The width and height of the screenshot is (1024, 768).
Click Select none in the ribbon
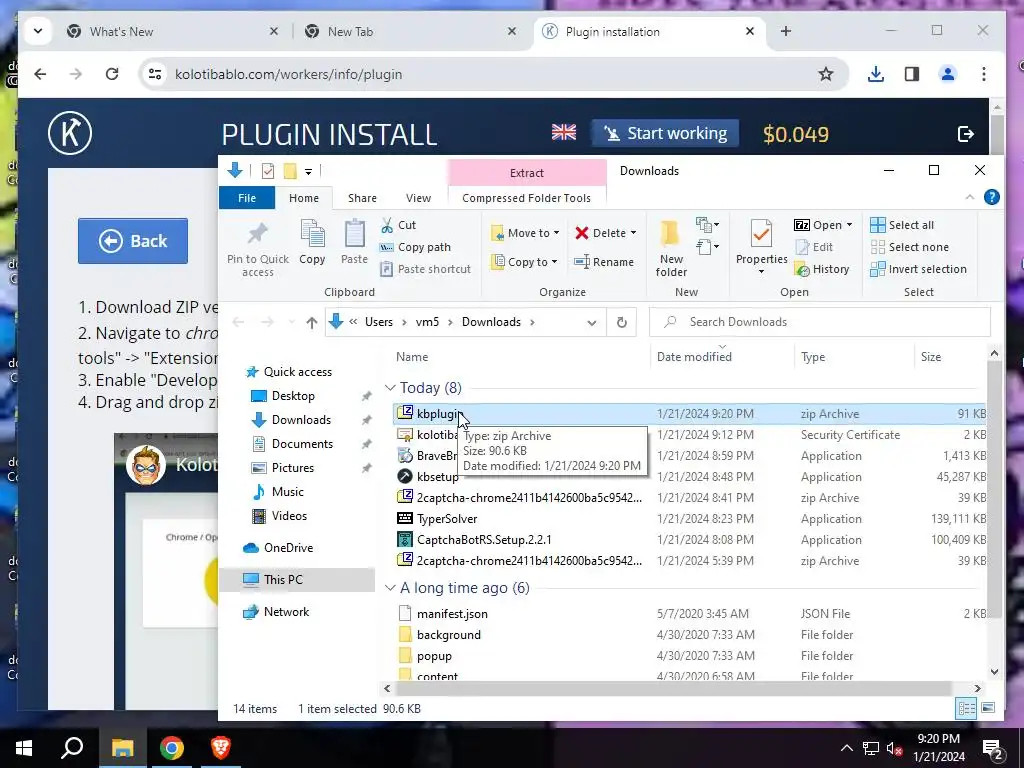click(909, 247)
